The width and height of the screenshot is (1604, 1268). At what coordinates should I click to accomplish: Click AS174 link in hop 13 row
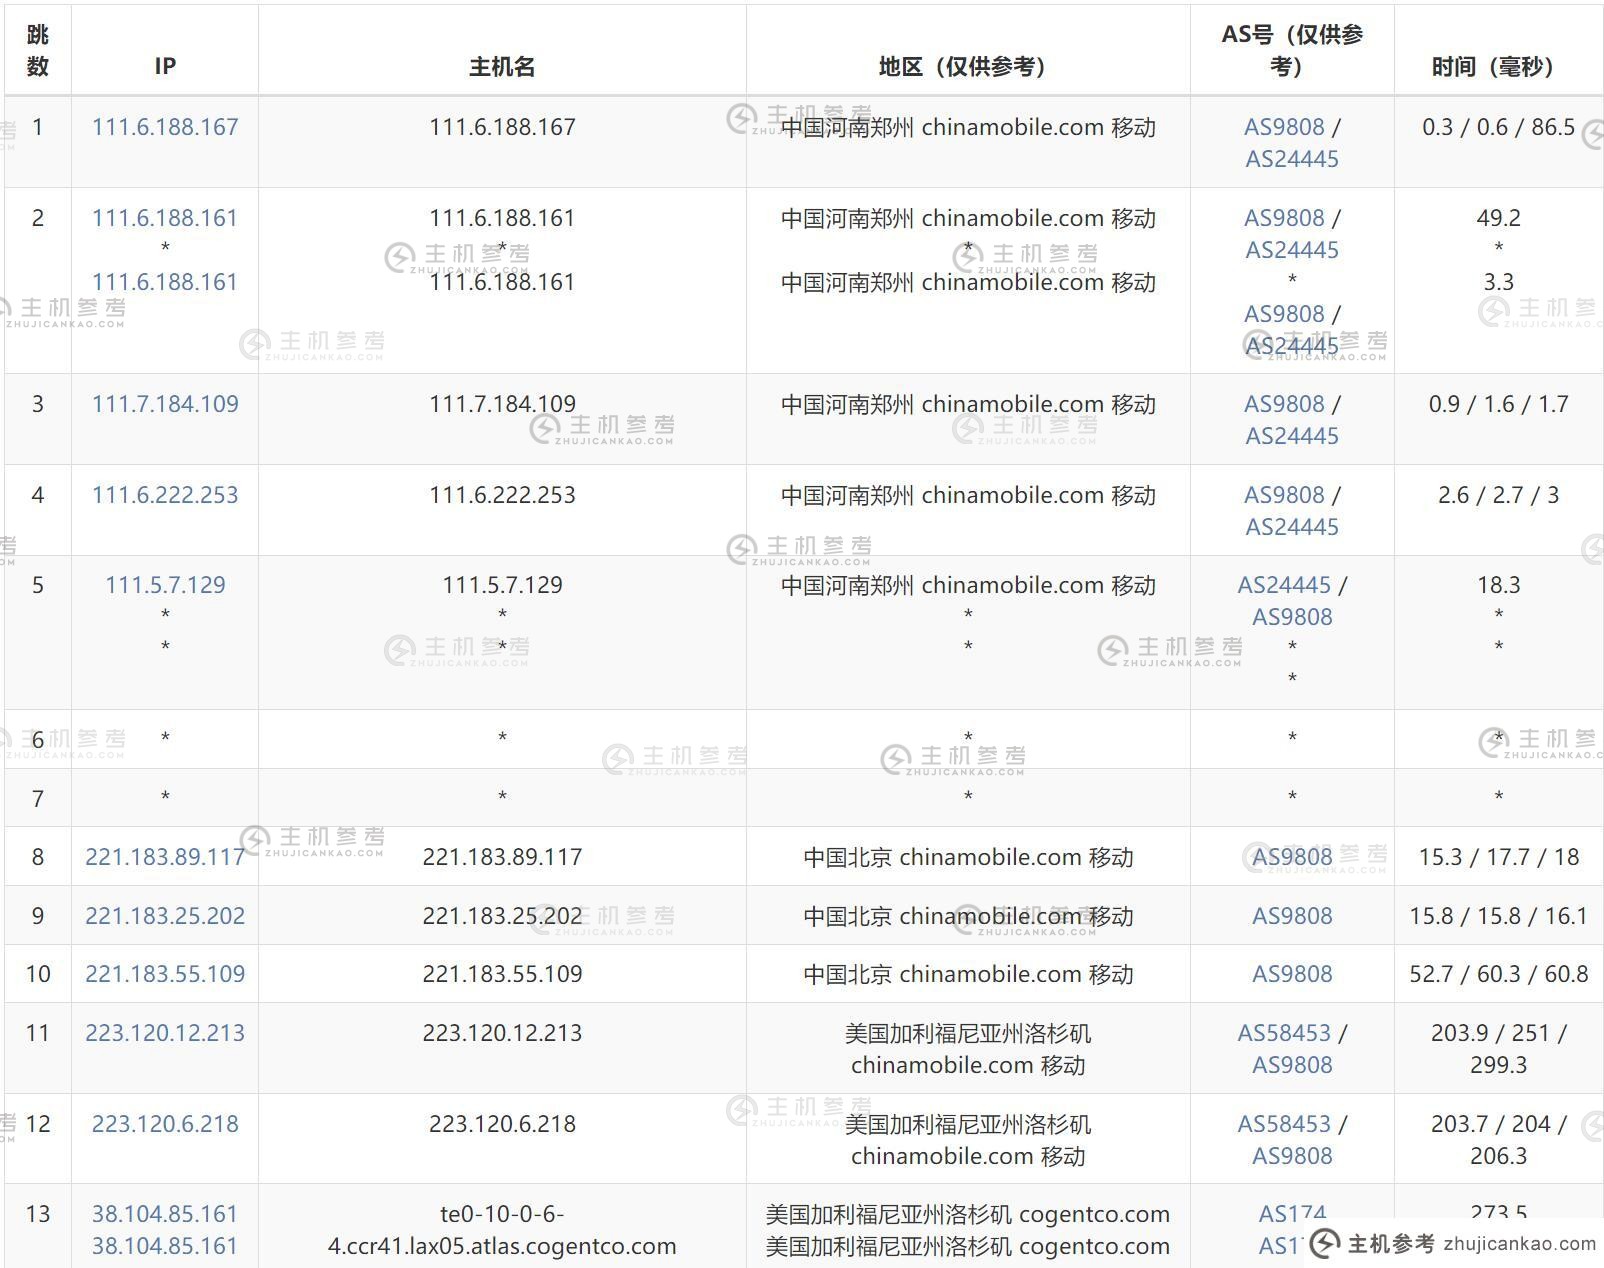[x=1292, y=1214]
